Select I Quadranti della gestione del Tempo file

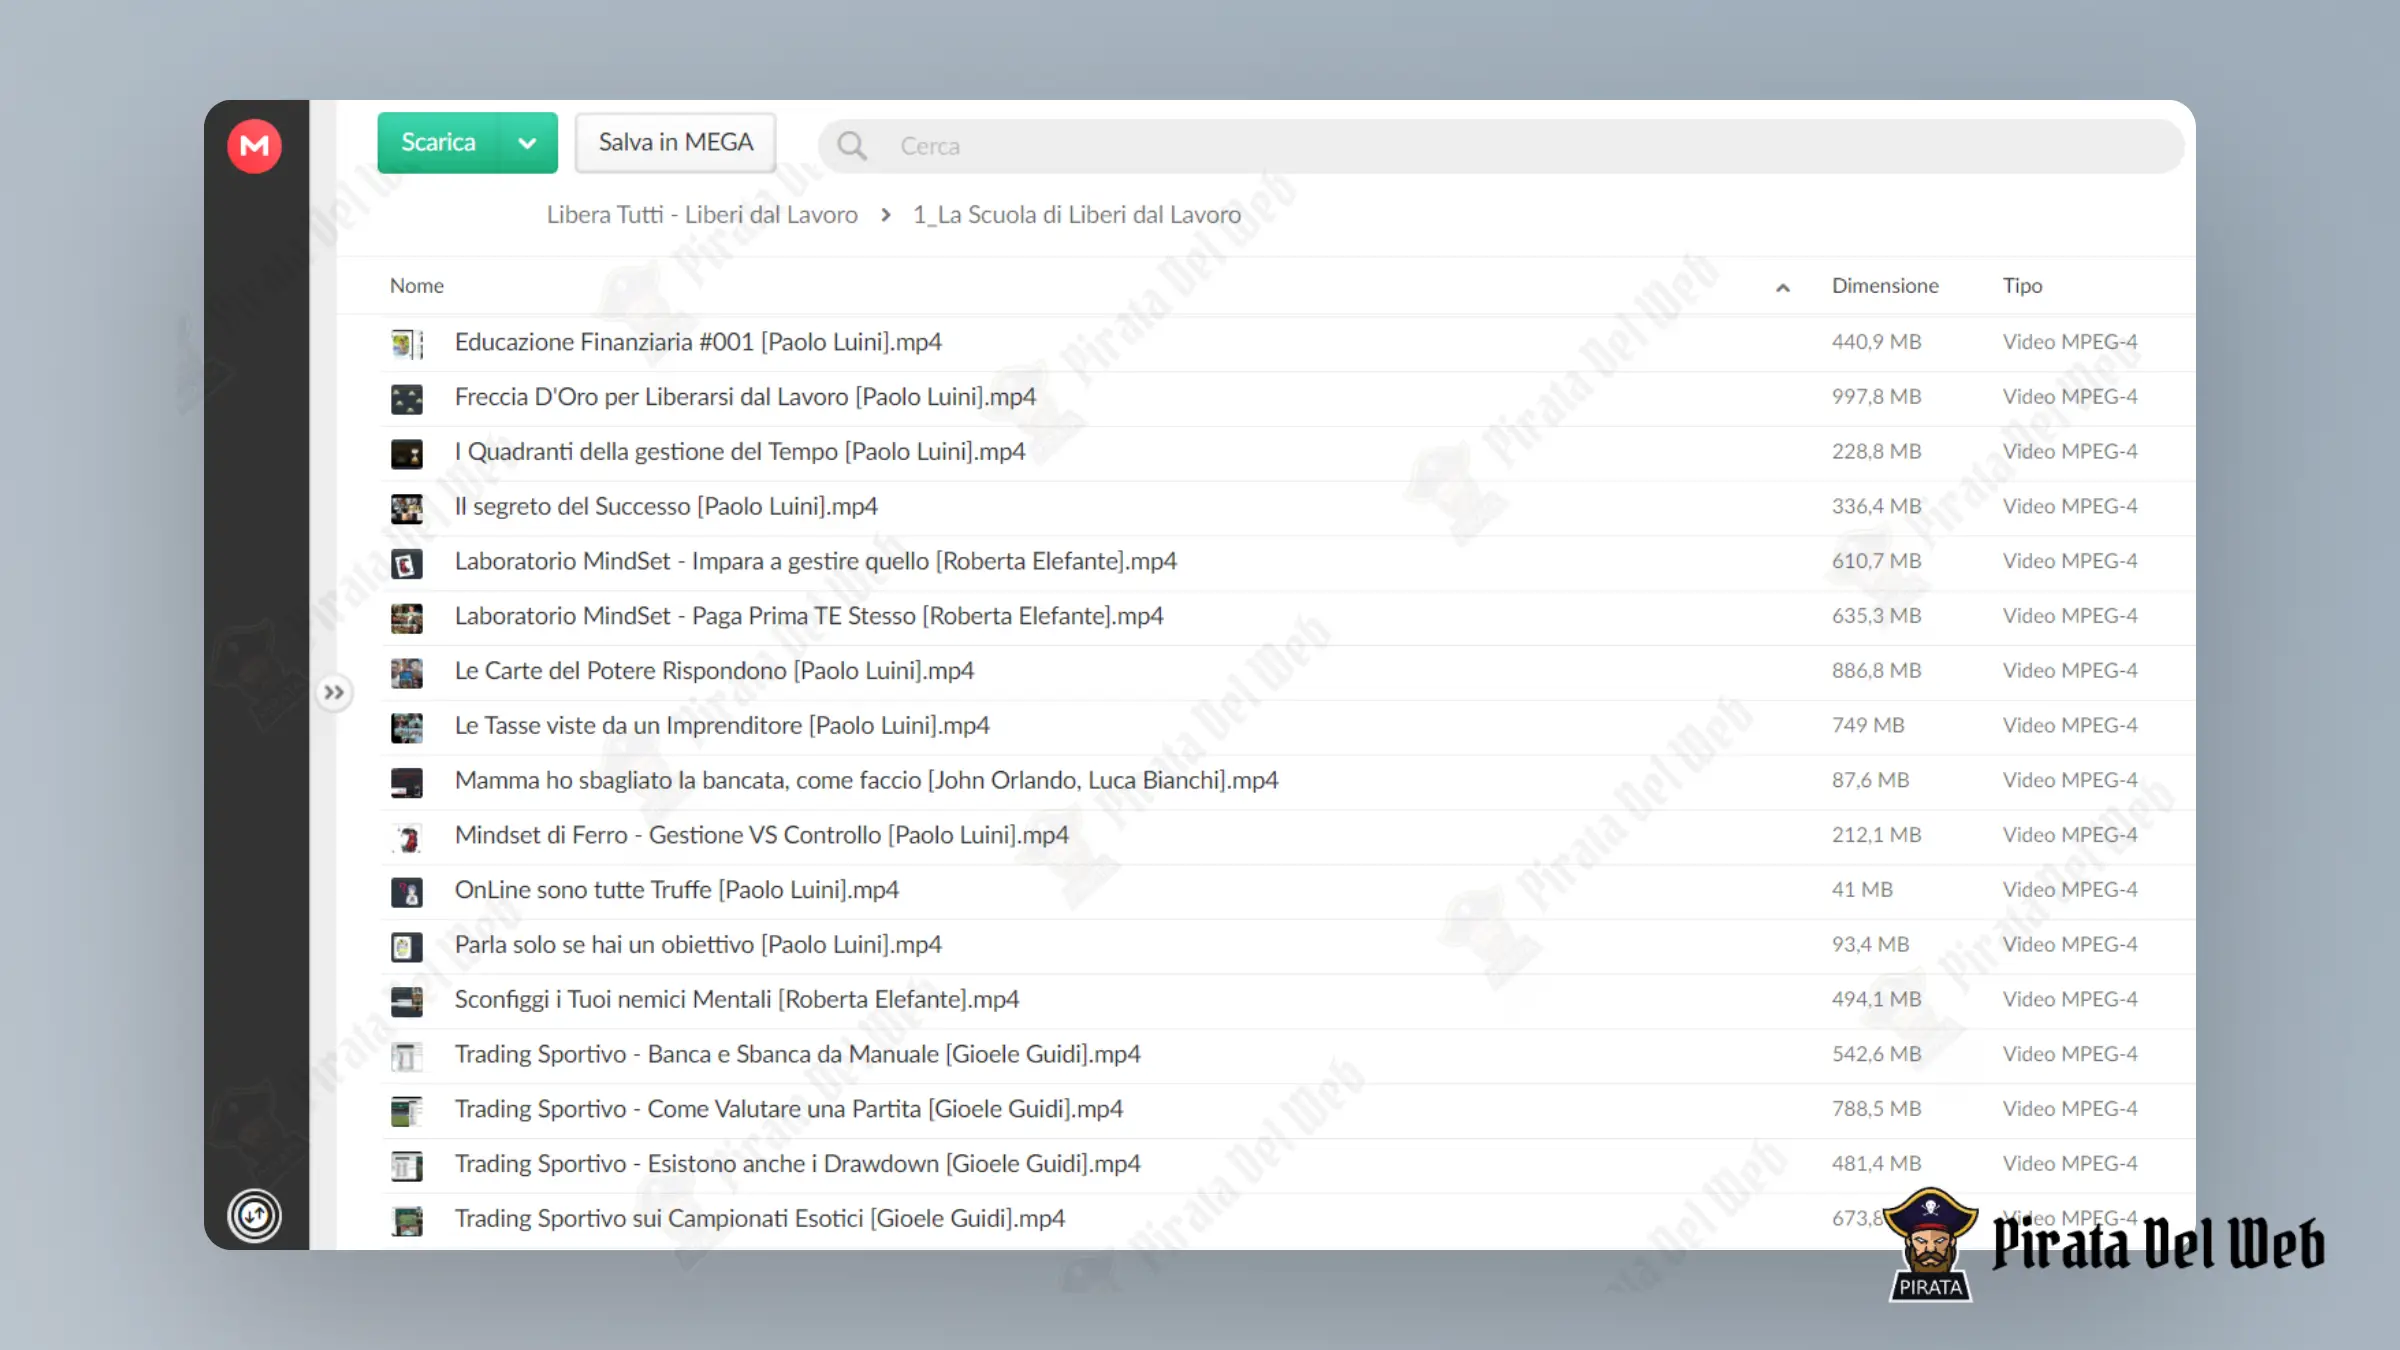click(740, 452)
